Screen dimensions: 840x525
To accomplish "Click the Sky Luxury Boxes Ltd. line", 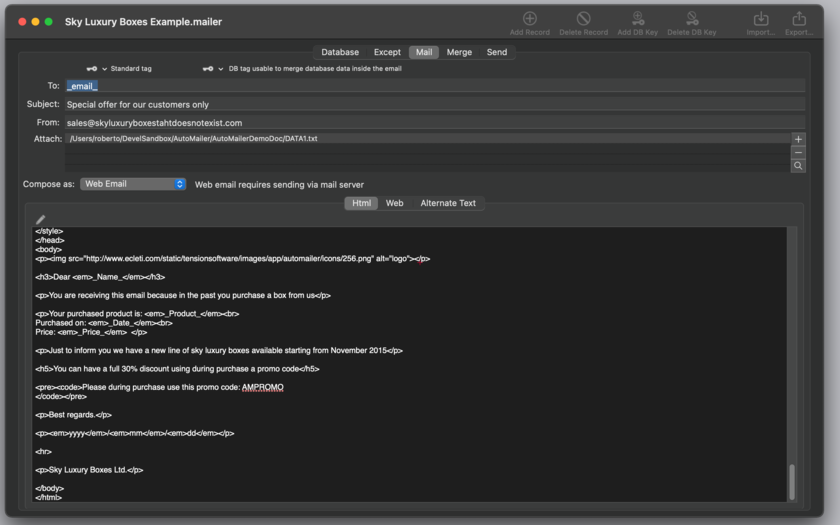I will click(x=89, y=470).
